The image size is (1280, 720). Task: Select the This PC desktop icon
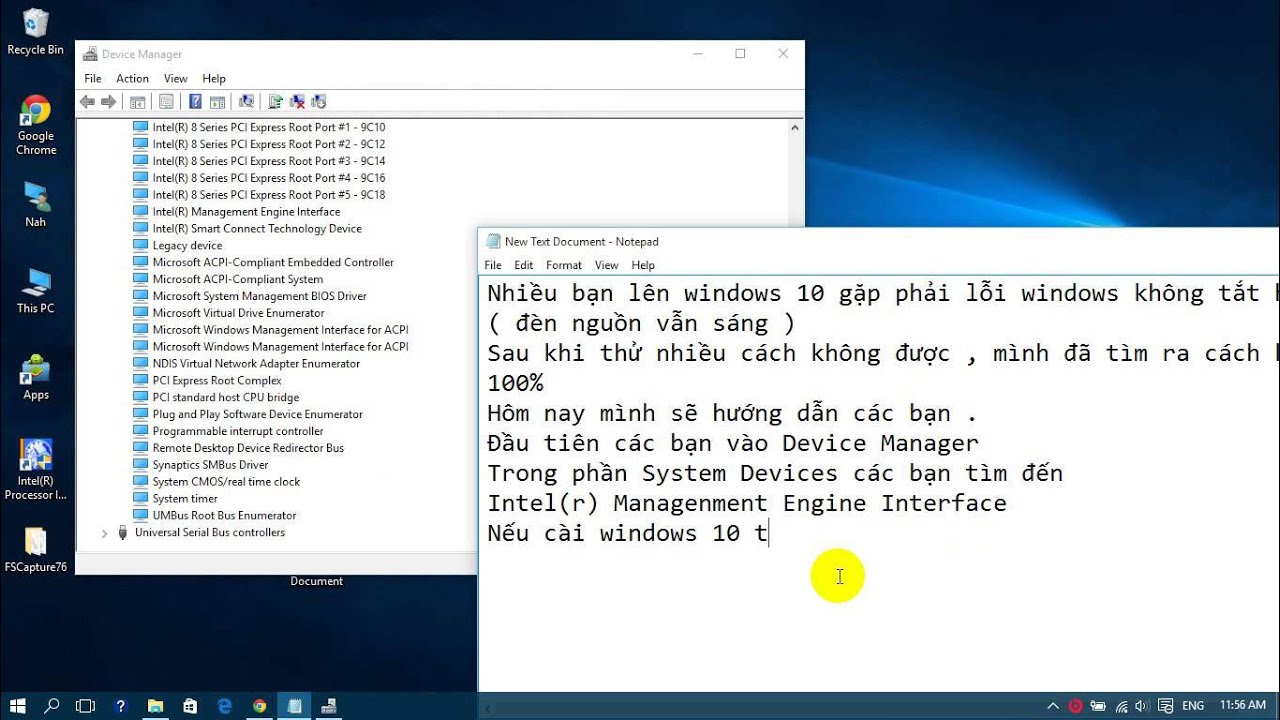[36, 290]
